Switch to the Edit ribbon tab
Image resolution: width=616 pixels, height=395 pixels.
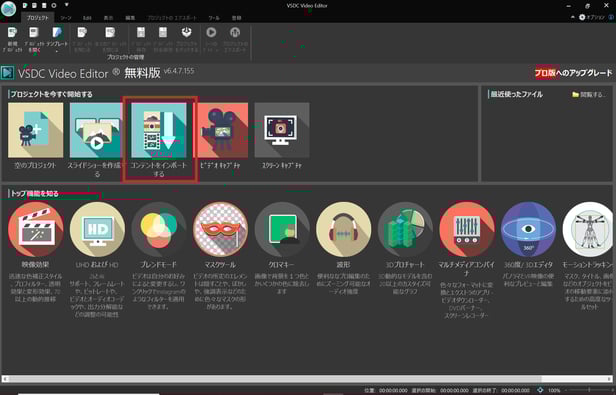pyautogui.click(x=87, y=18)
